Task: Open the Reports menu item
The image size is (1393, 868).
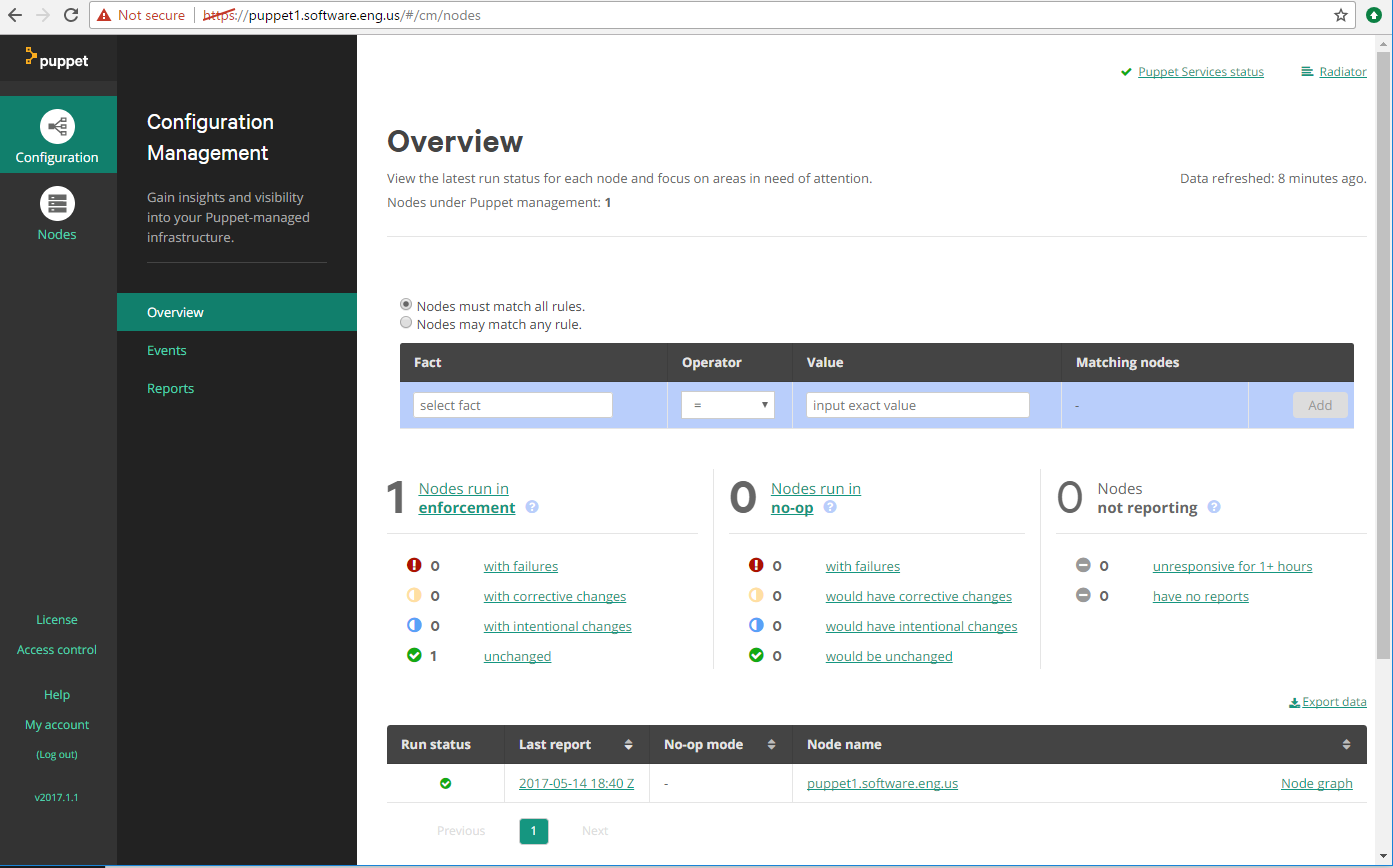Action: (170, 388)
